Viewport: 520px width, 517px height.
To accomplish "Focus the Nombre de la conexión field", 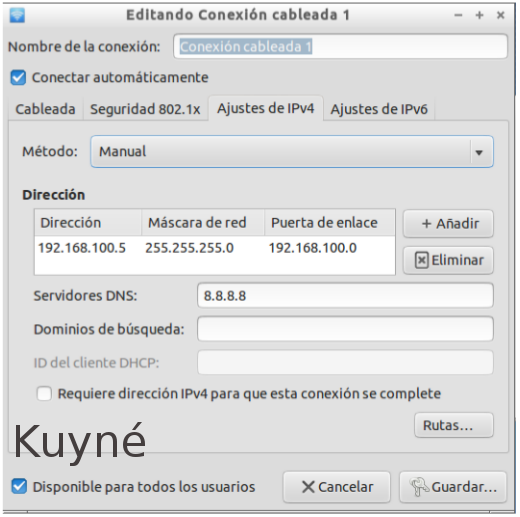I will pyautogui.click(x=340, y=46).
